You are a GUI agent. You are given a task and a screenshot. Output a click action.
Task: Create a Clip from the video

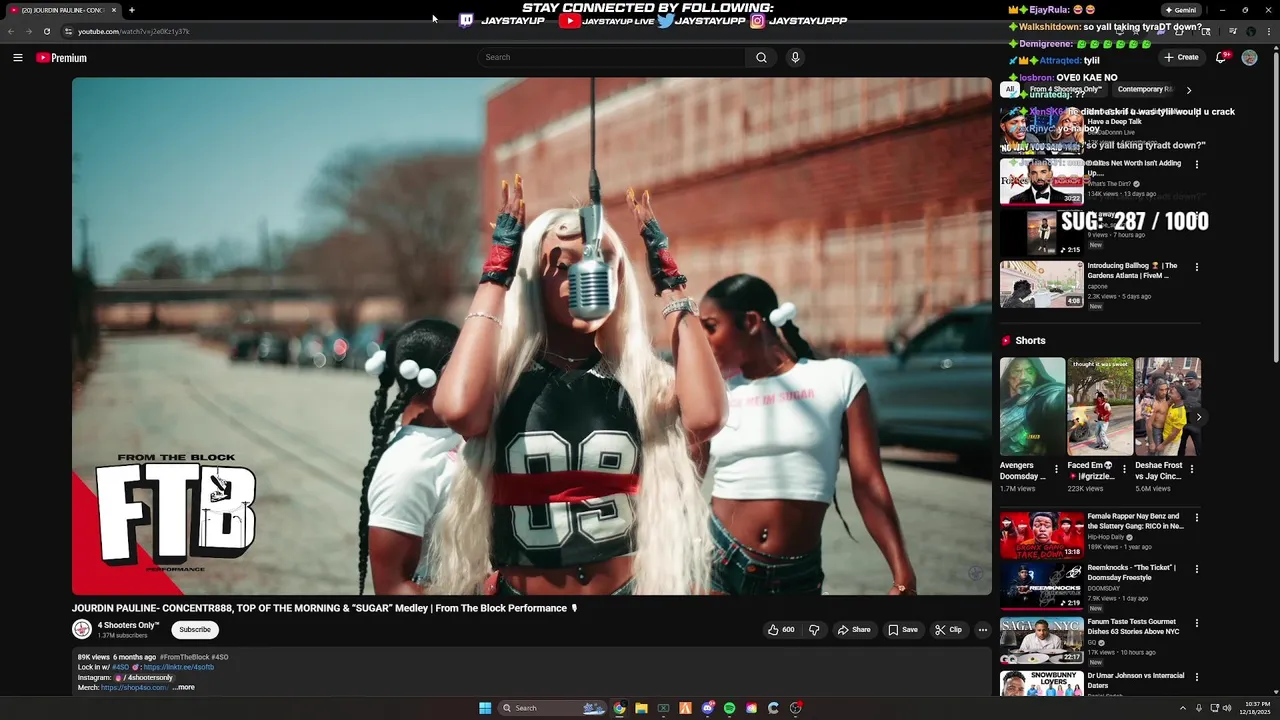tap(948, 630)
